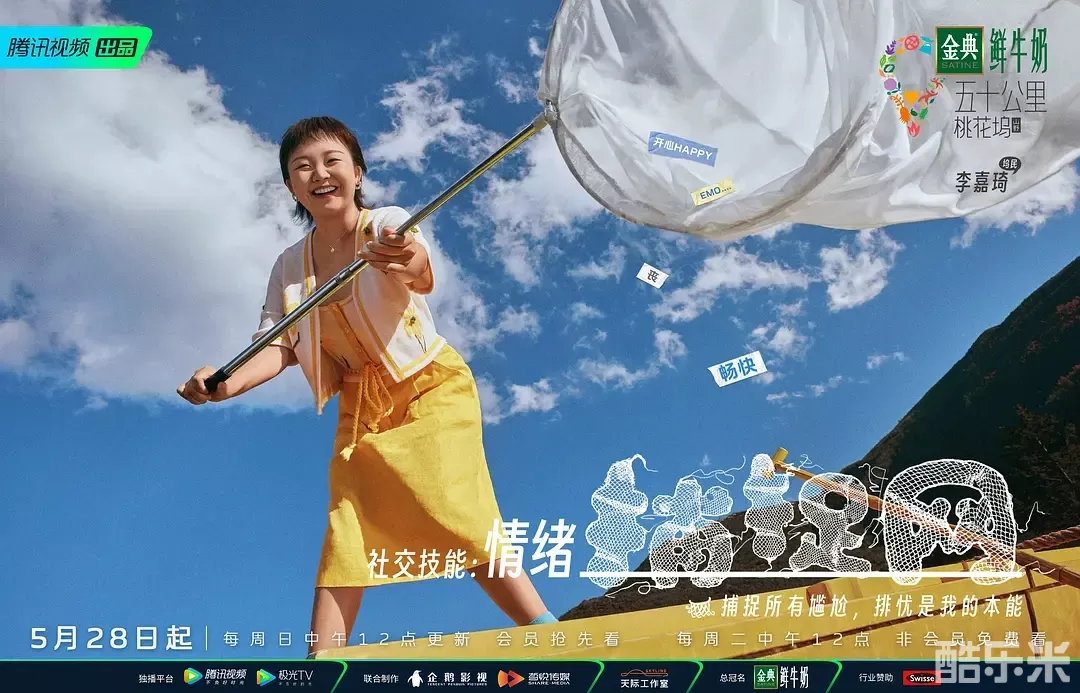Viewport: 1080px width, 693px height.
Task: Click the 腾讯视频 出品 badge
Action: tap(76, 47)
